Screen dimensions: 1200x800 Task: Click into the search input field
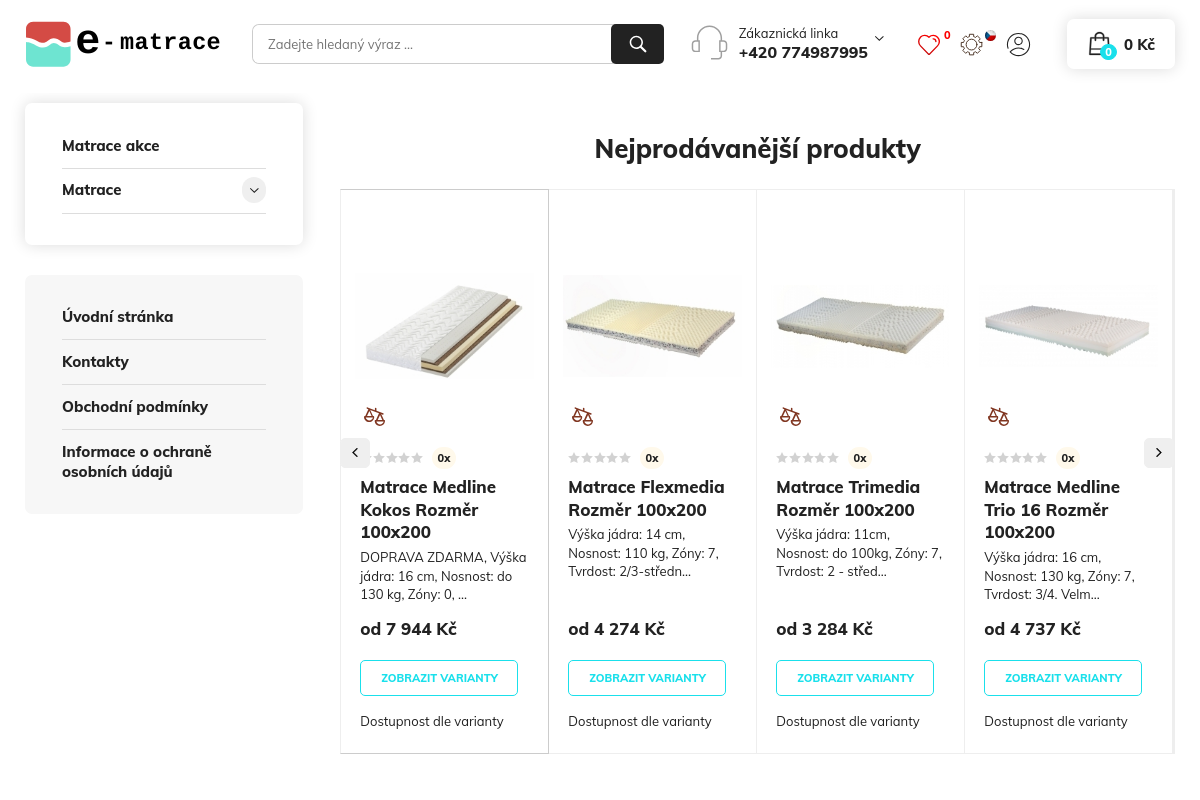(432, 44)
